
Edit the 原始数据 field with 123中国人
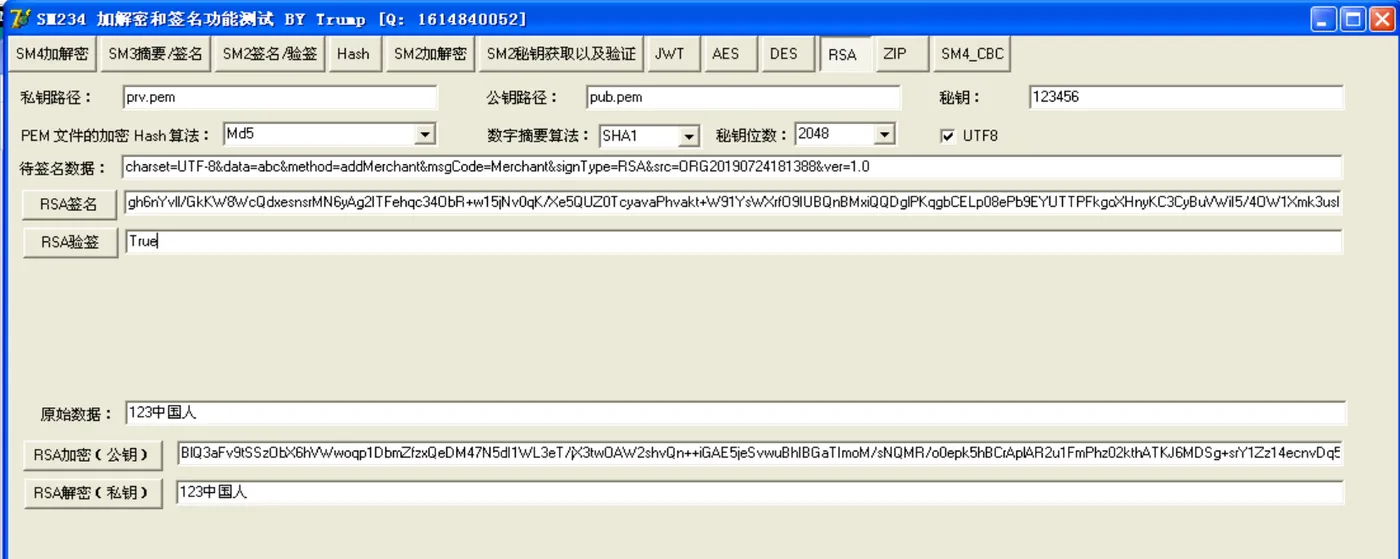[x=735, y=412]
